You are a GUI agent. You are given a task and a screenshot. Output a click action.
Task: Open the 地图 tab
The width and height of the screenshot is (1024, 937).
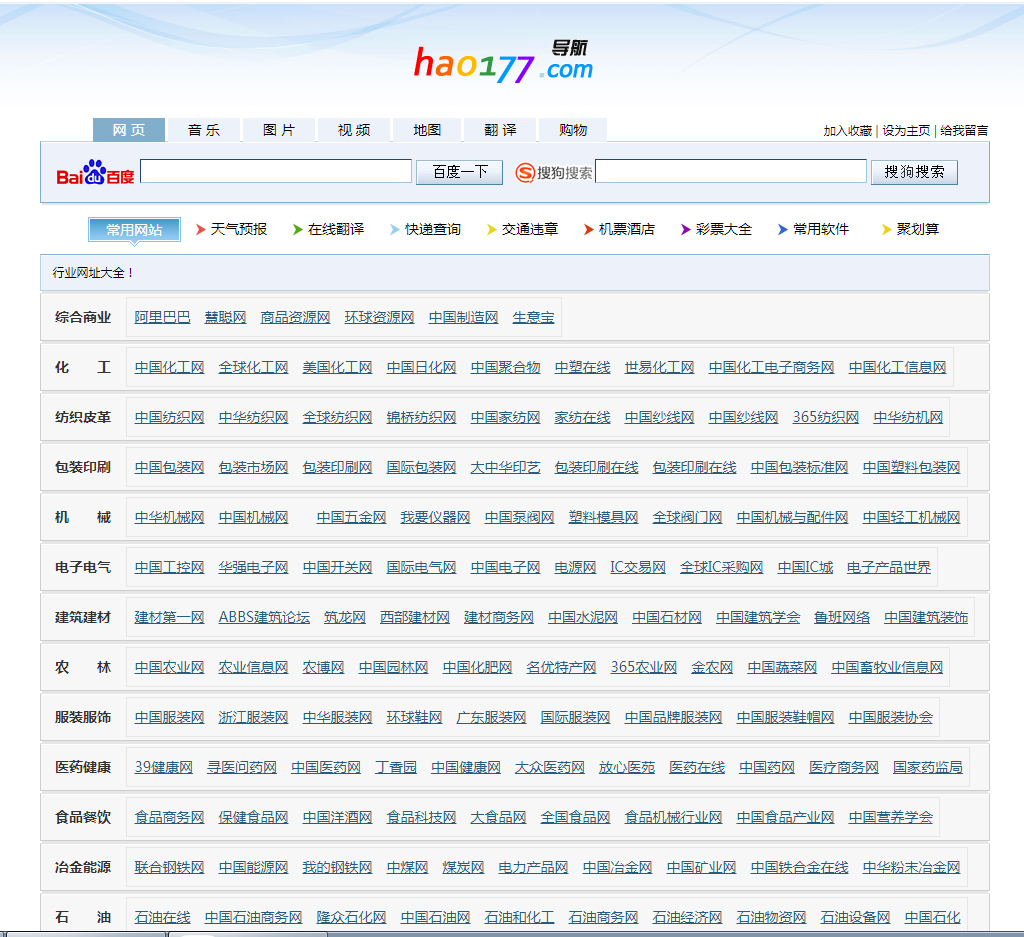pos(427,130)
